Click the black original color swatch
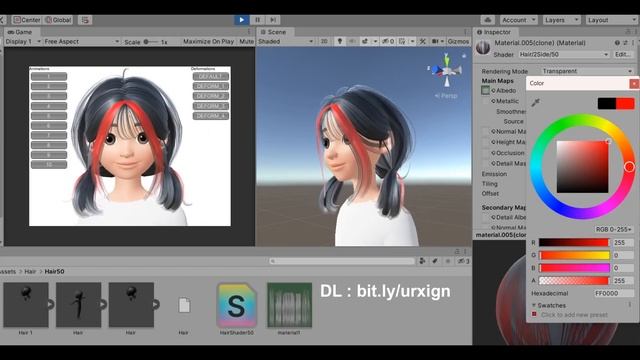This screenshot has width=640, height=360. click(x=607, y=103)
